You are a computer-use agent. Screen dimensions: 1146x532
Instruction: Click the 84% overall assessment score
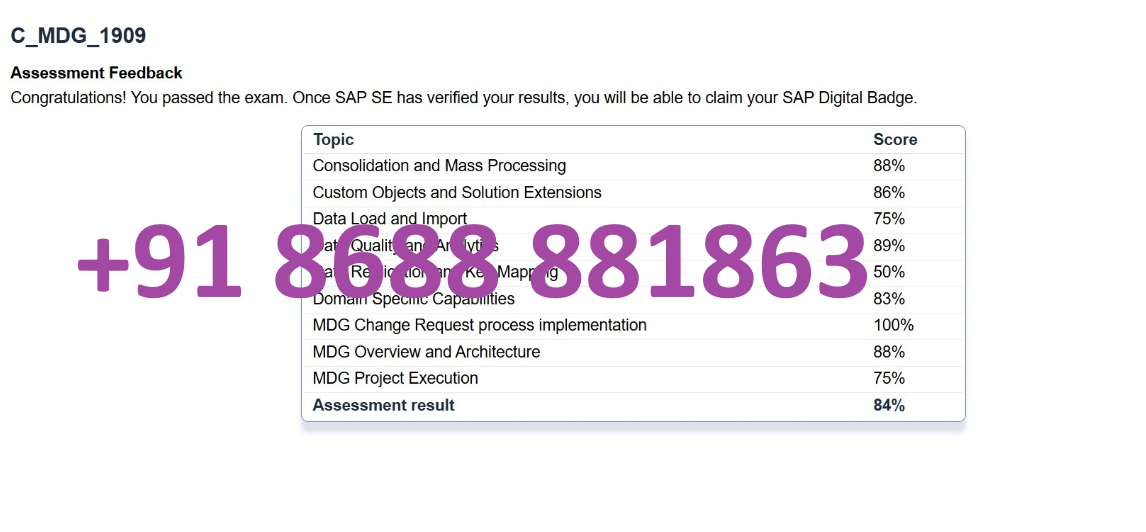coord(889,405)
